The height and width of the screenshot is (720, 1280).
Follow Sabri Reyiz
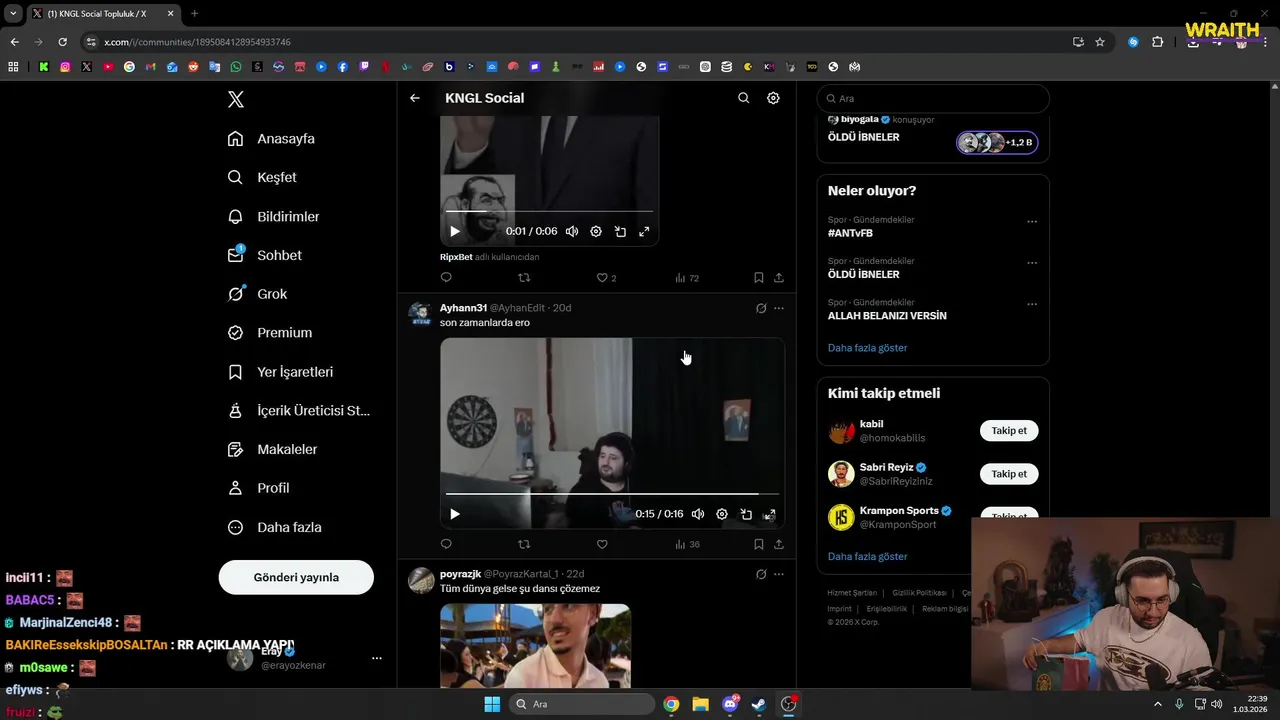click(1009, 474)
